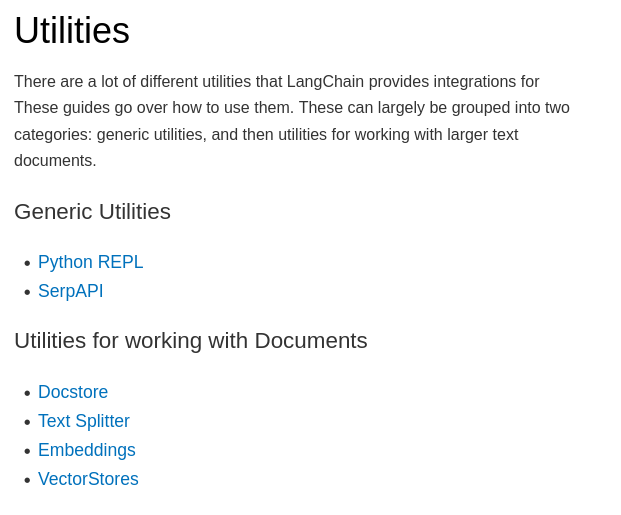
Task: Go to the Docstore guide link
Action: pyautogui.click(x=73, y=392)
